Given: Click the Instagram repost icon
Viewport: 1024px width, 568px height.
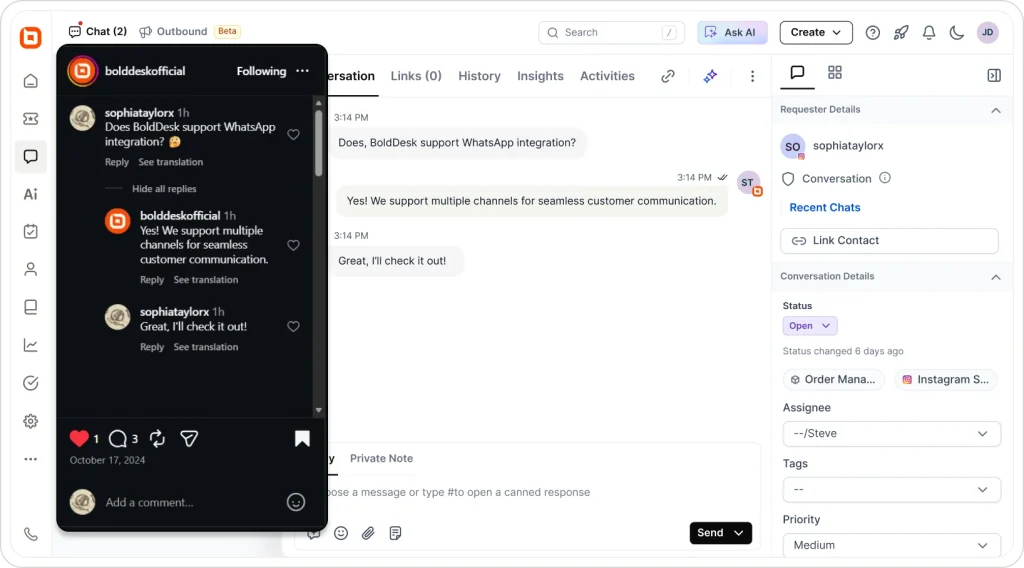Looking at the screenshot, I should pyautogui.click(x=157, y=439).
